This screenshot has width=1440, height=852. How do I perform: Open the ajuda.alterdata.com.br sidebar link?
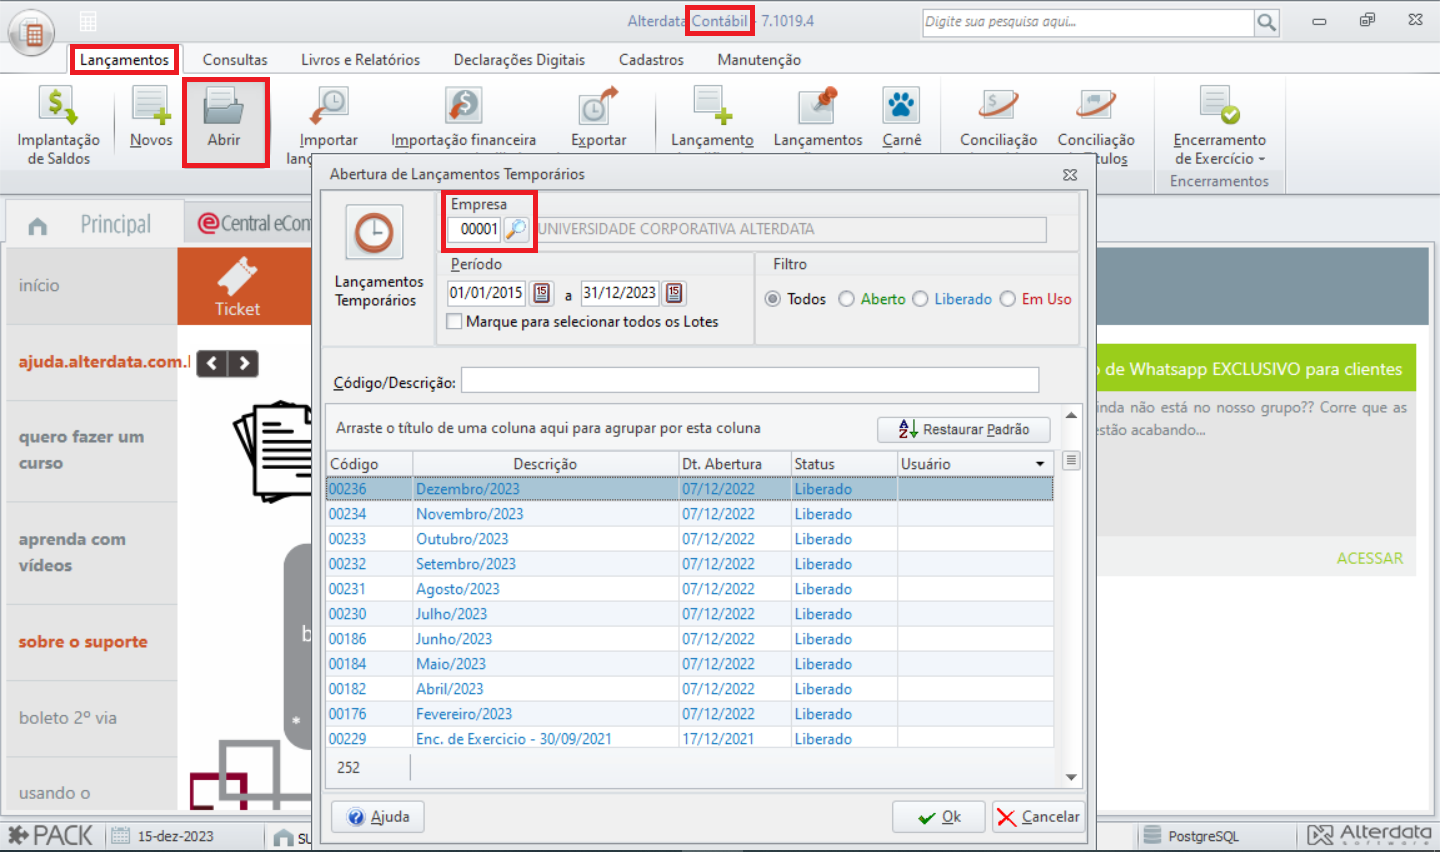[x=104, y=362]
